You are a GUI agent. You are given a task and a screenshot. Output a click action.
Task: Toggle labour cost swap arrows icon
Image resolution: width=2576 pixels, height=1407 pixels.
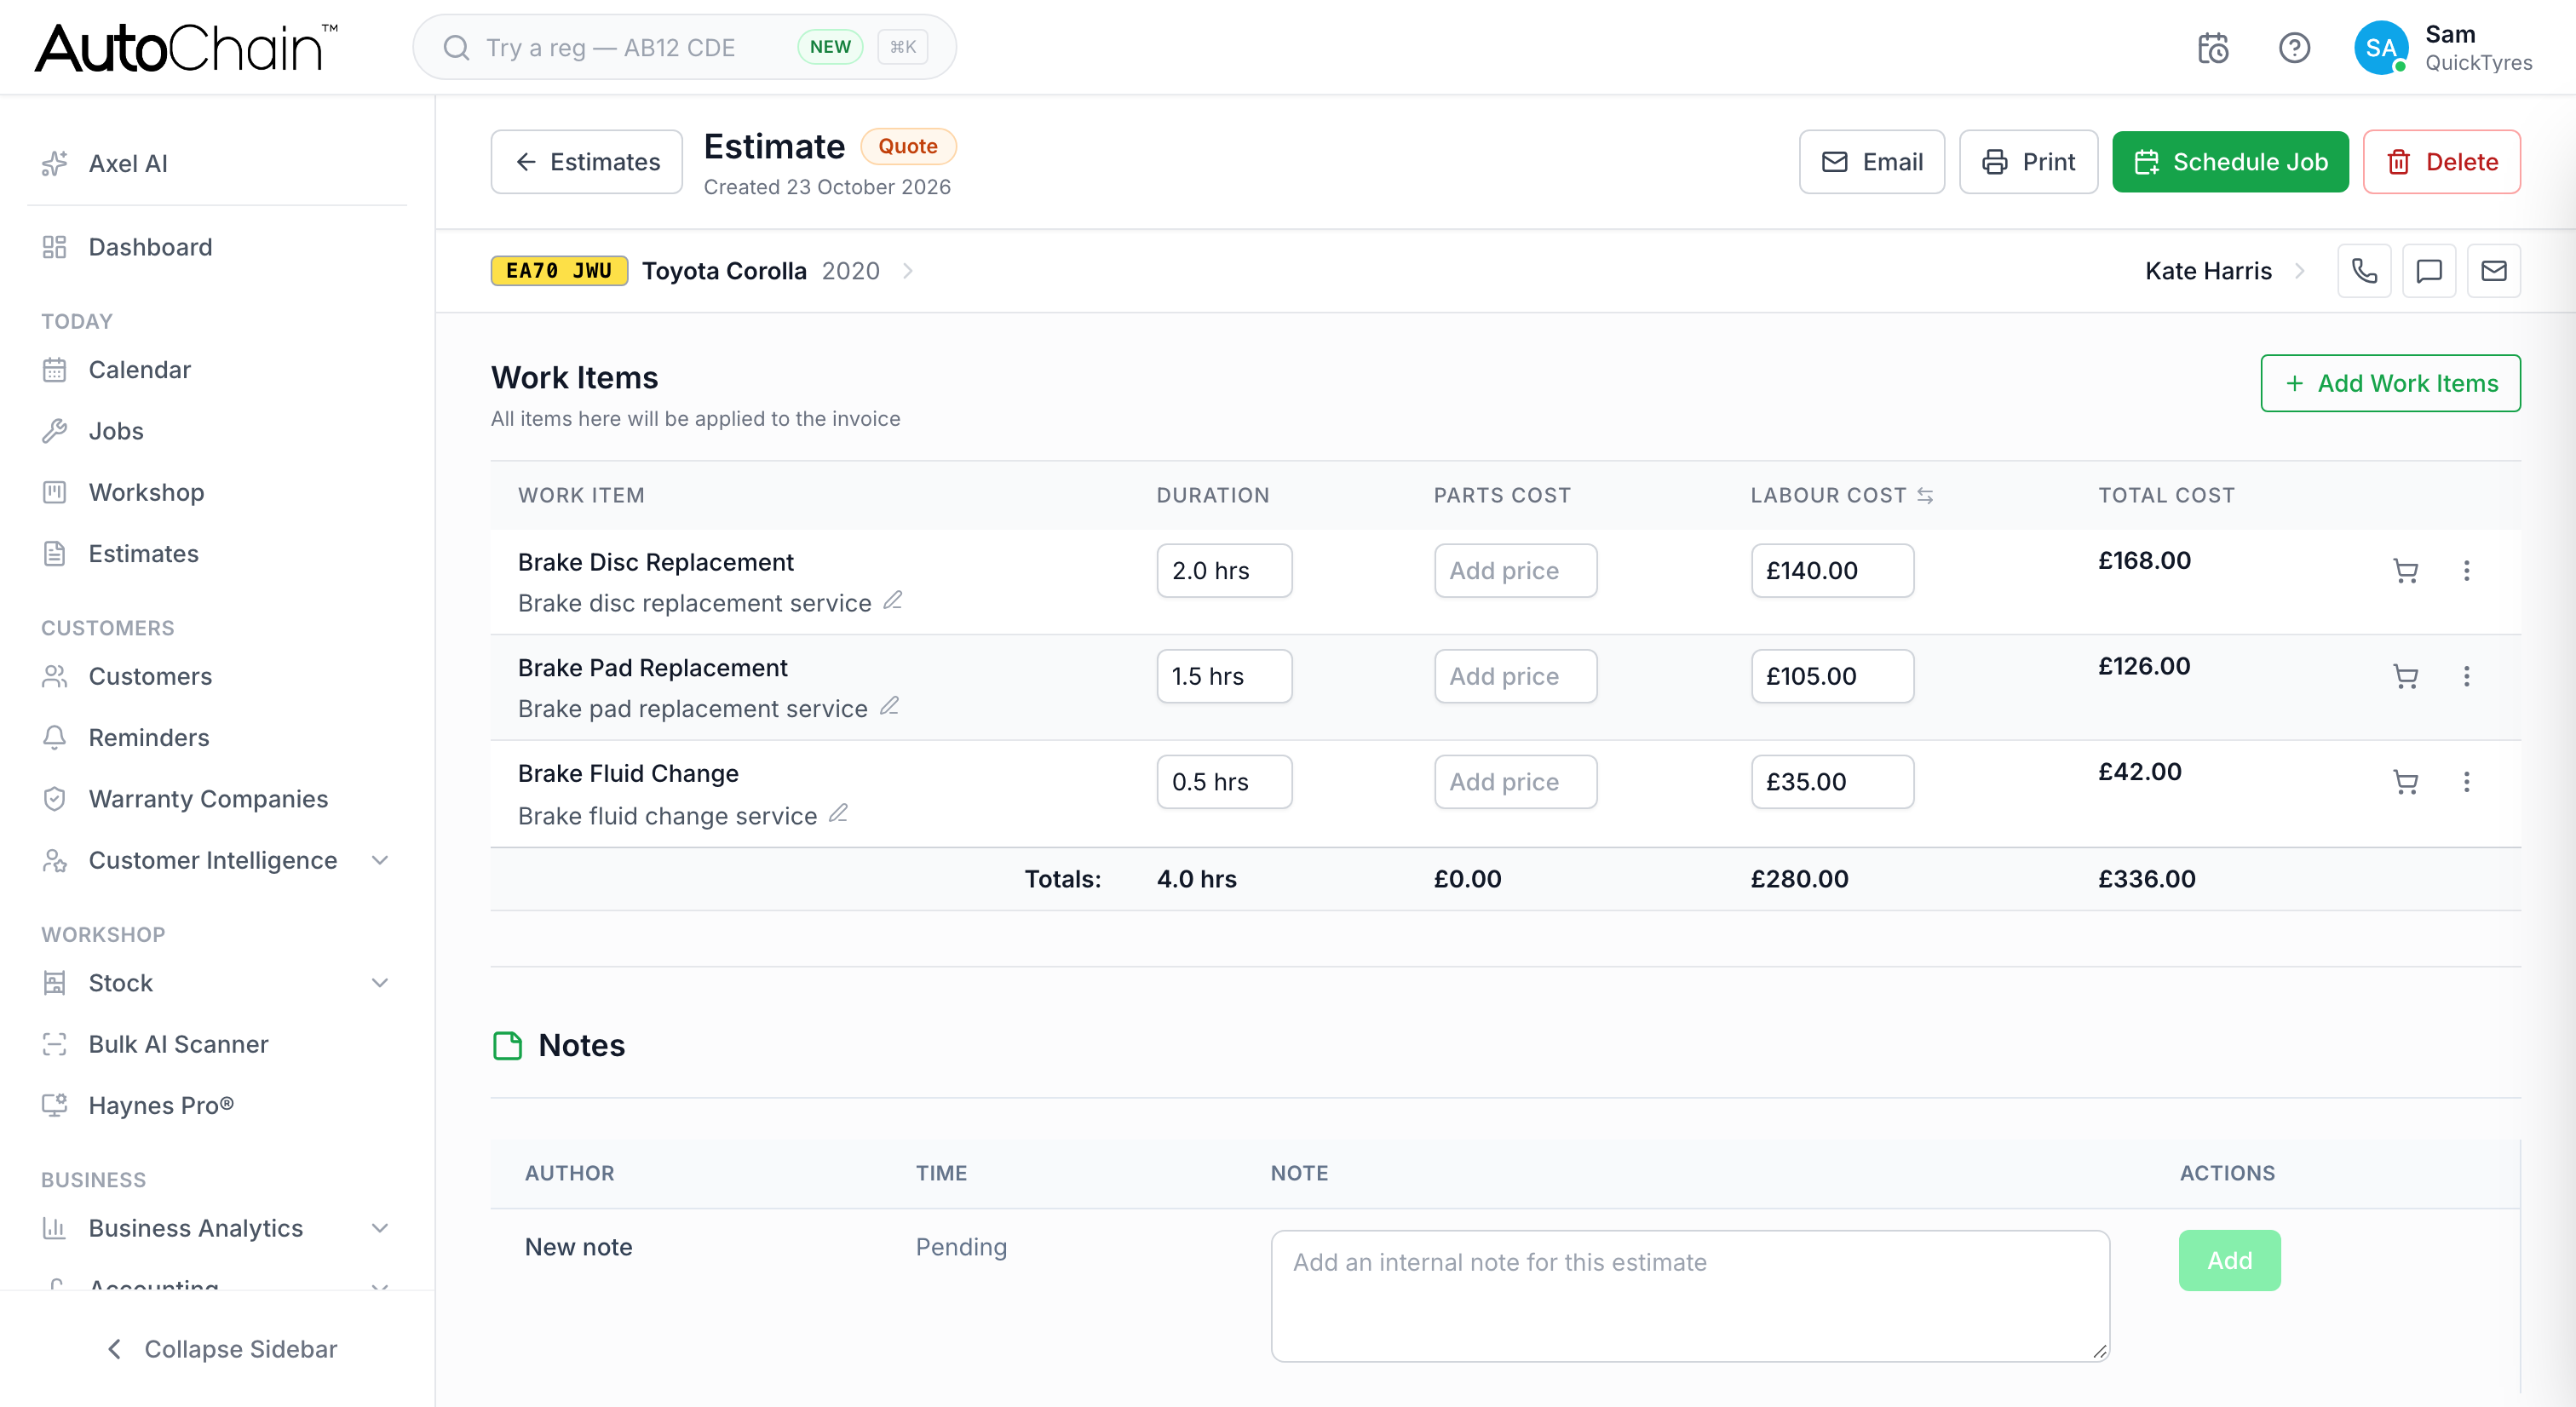tap(1925, 496)
